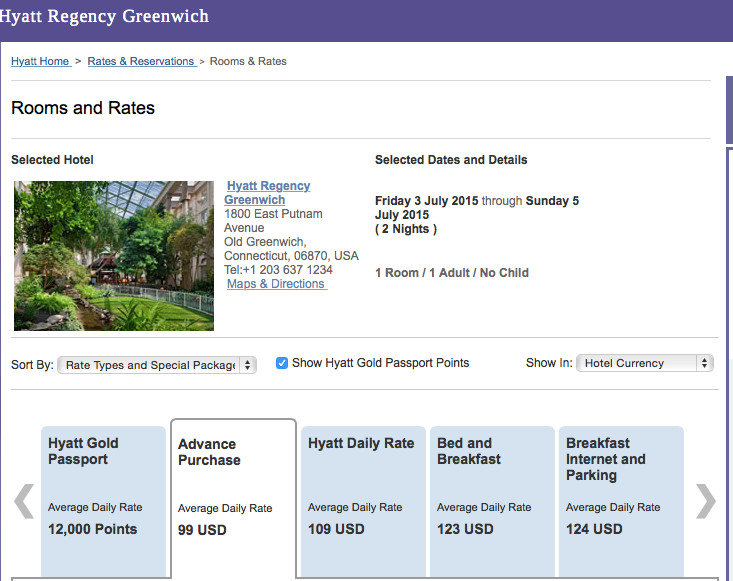This screenshot has height=581, width=733.
Task: Open the Show In currency dropdown
Action: pos(644,363)
